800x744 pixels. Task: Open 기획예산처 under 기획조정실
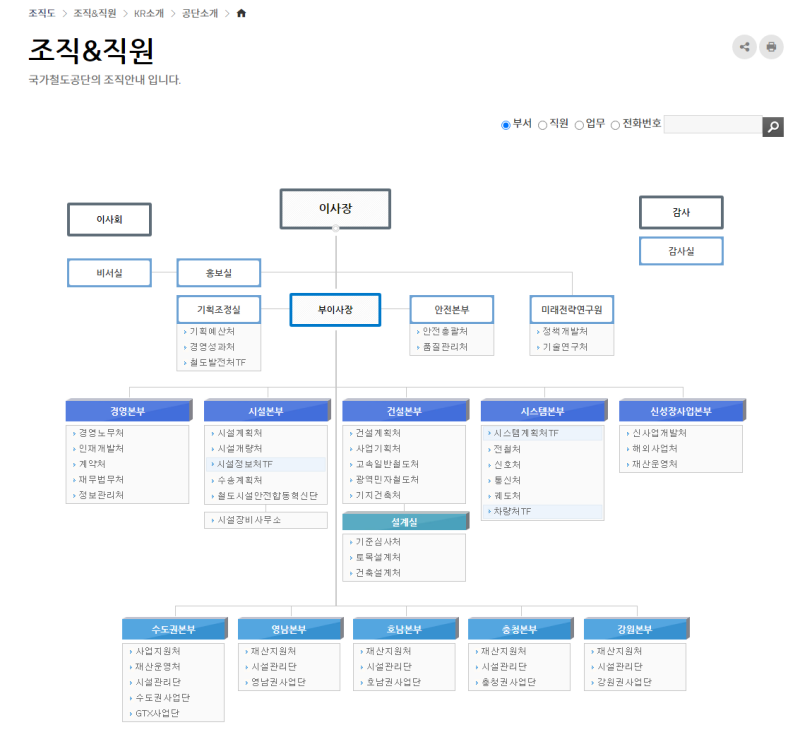[x=212, y=332]
